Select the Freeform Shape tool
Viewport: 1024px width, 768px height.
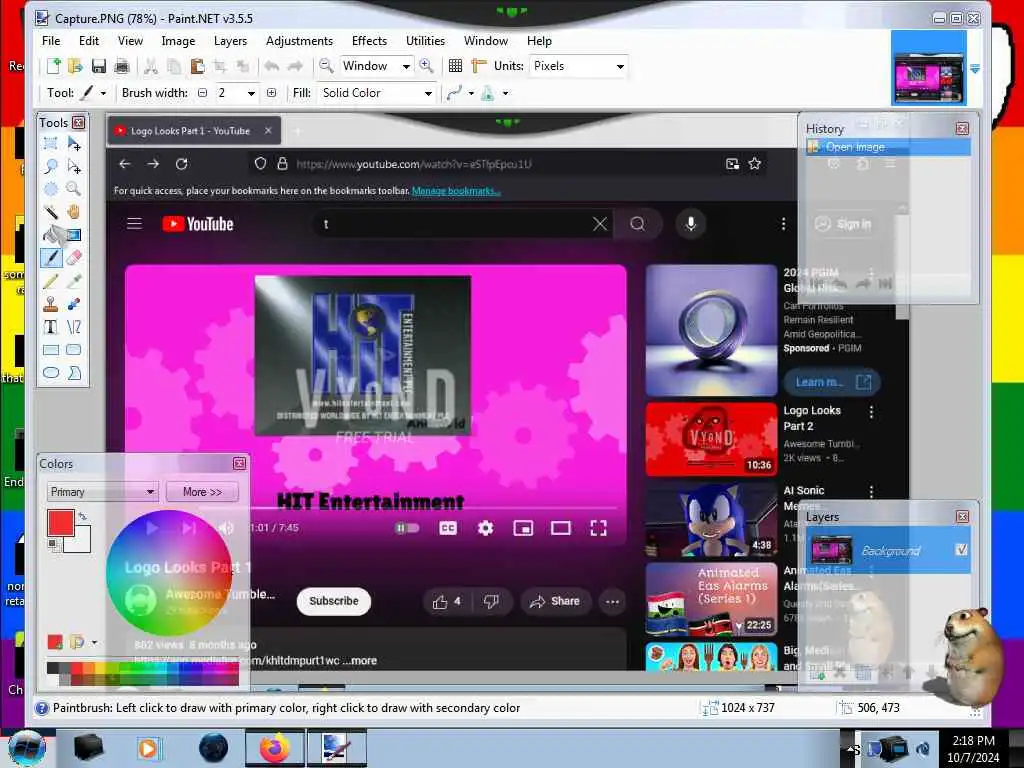(74, 373)
